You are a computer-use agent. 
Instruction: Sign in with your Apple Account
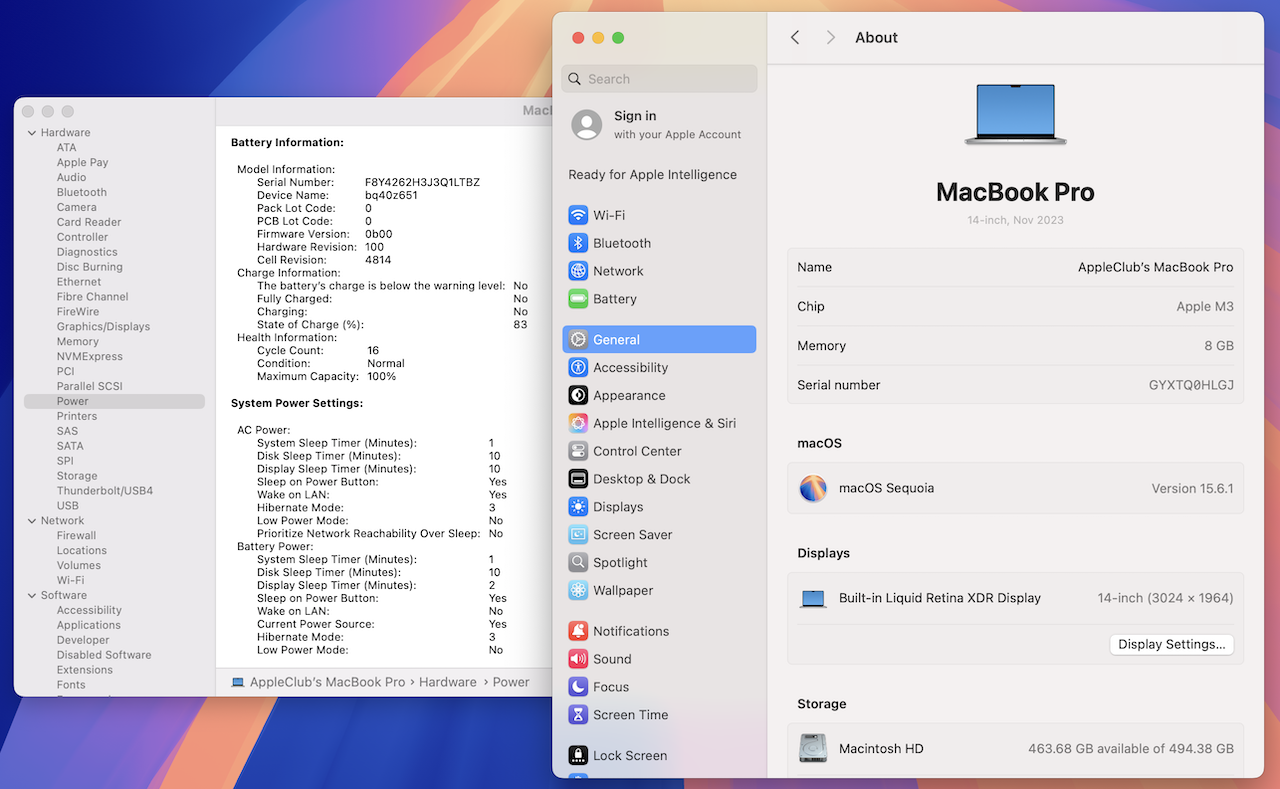[x=659, y=125]
